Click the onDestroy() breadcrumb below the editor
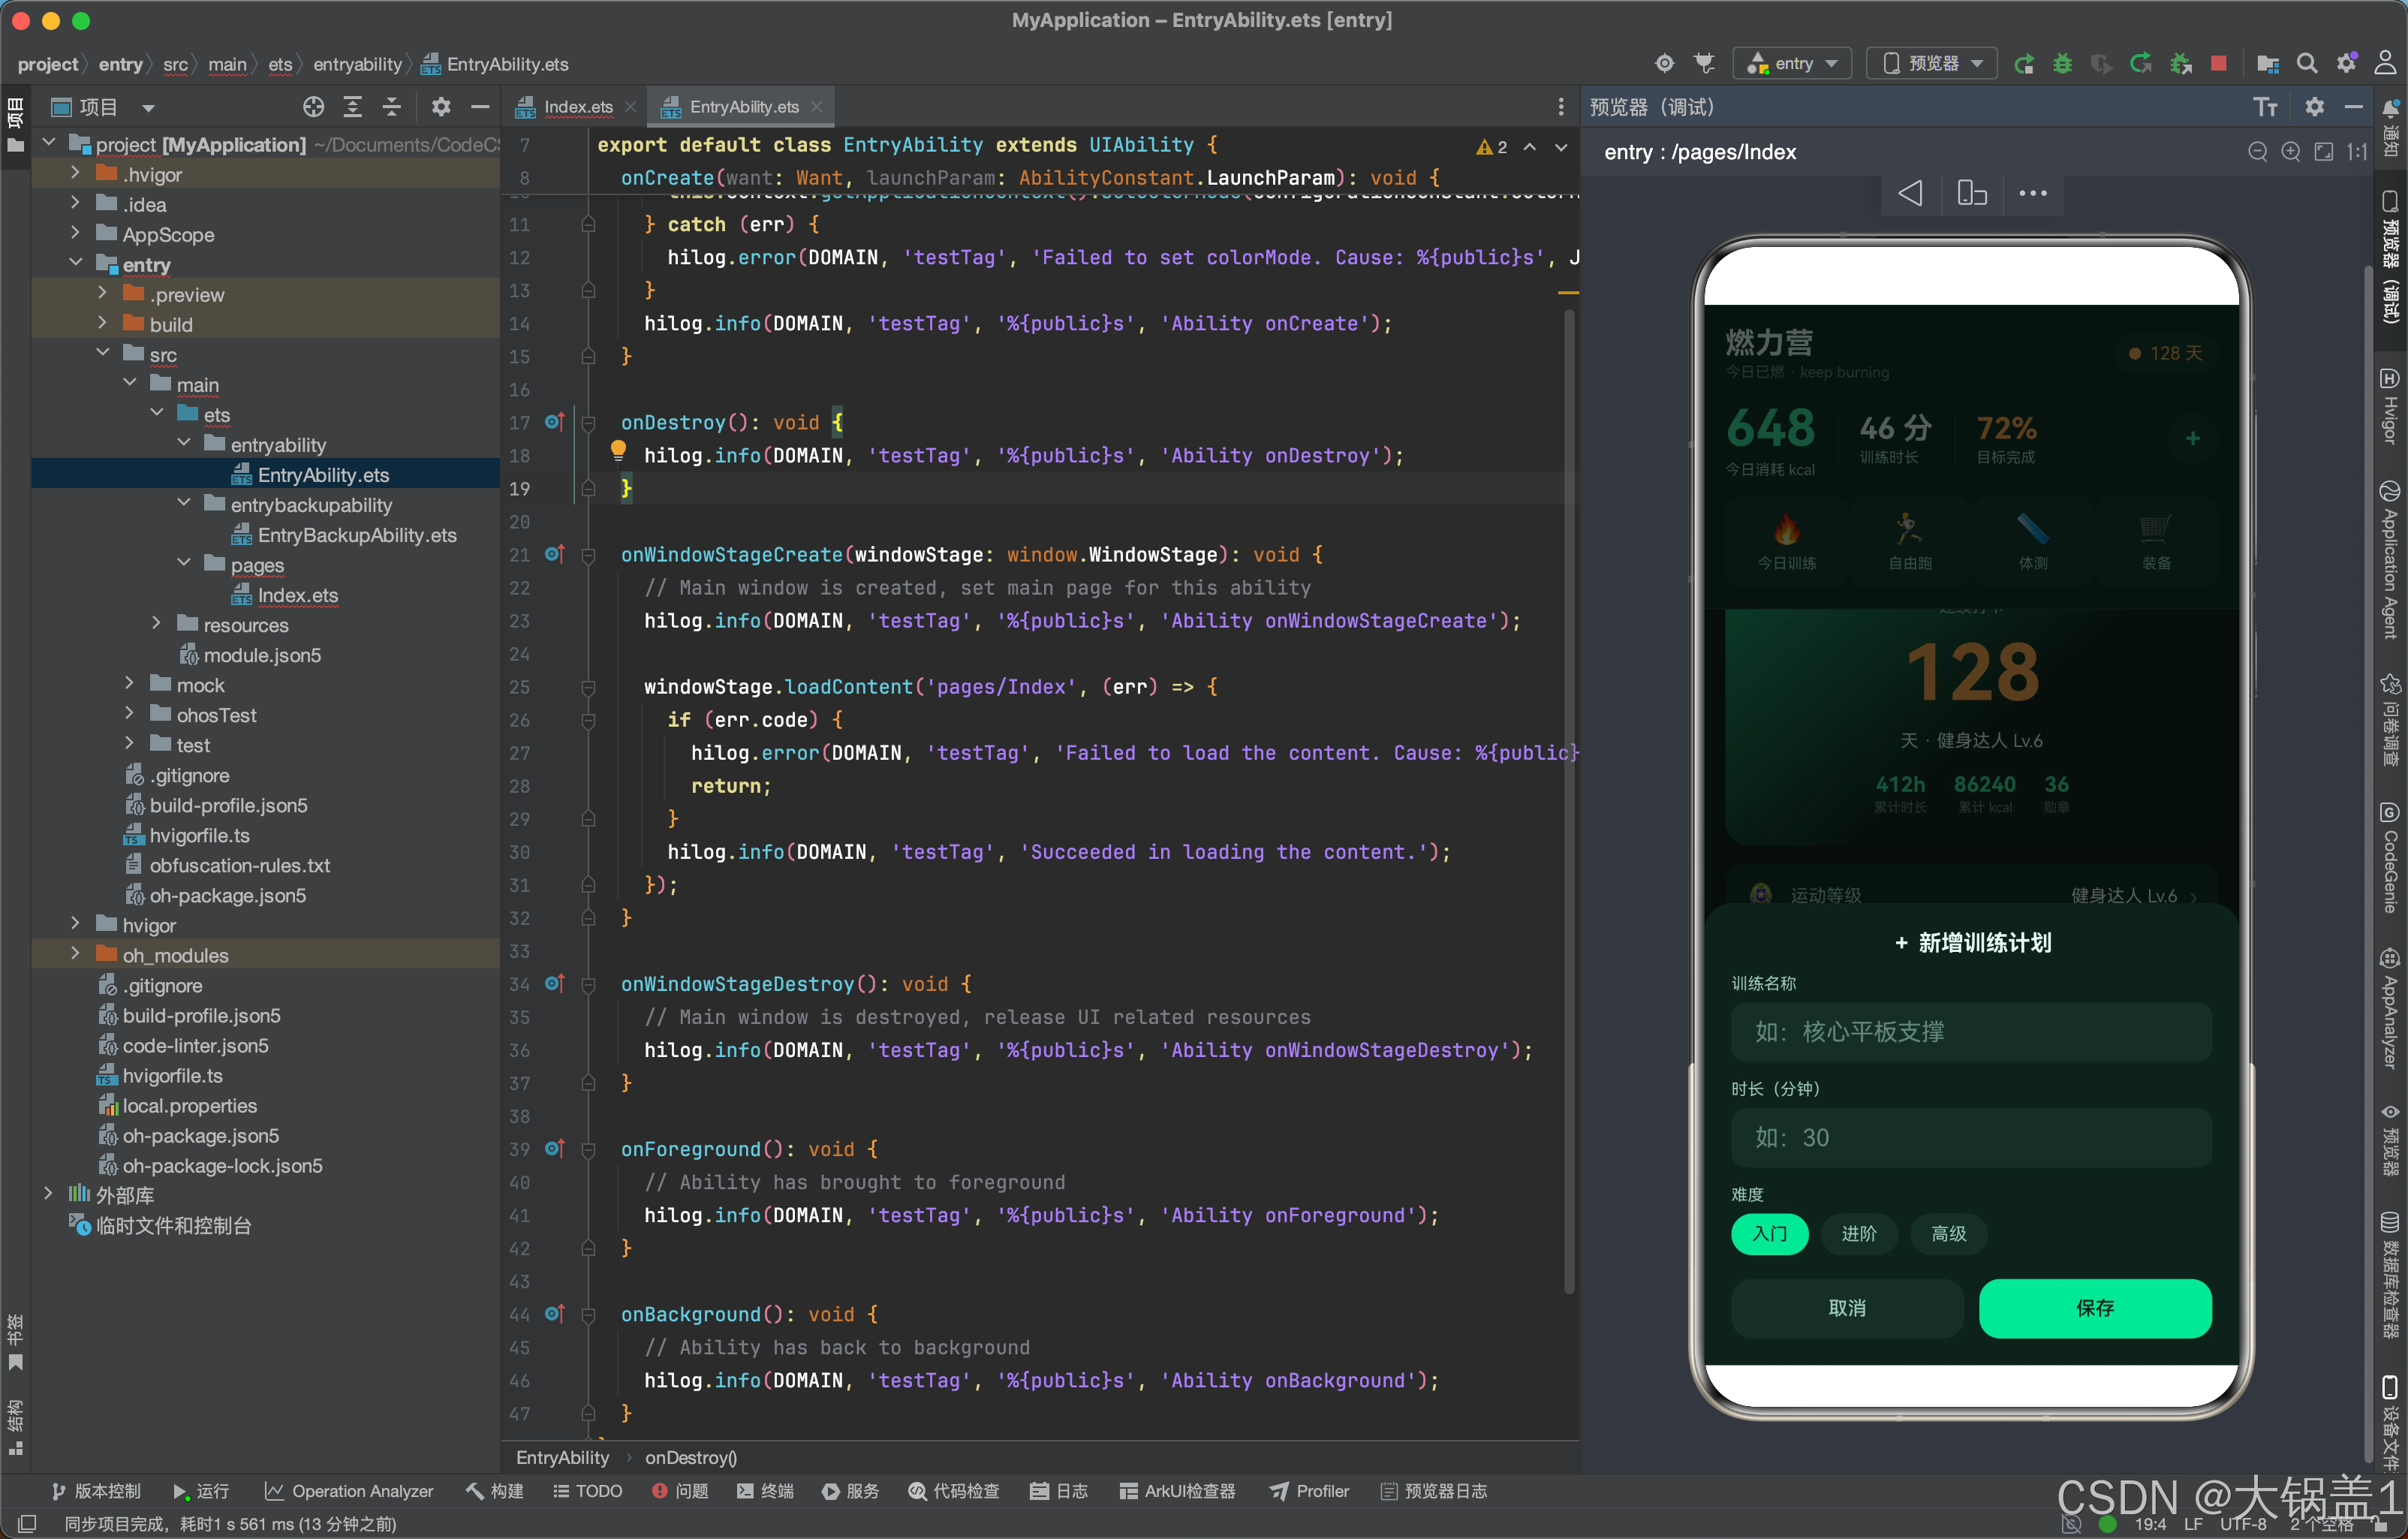This screenshot has height=1539, width=2408. [691, 1458]
